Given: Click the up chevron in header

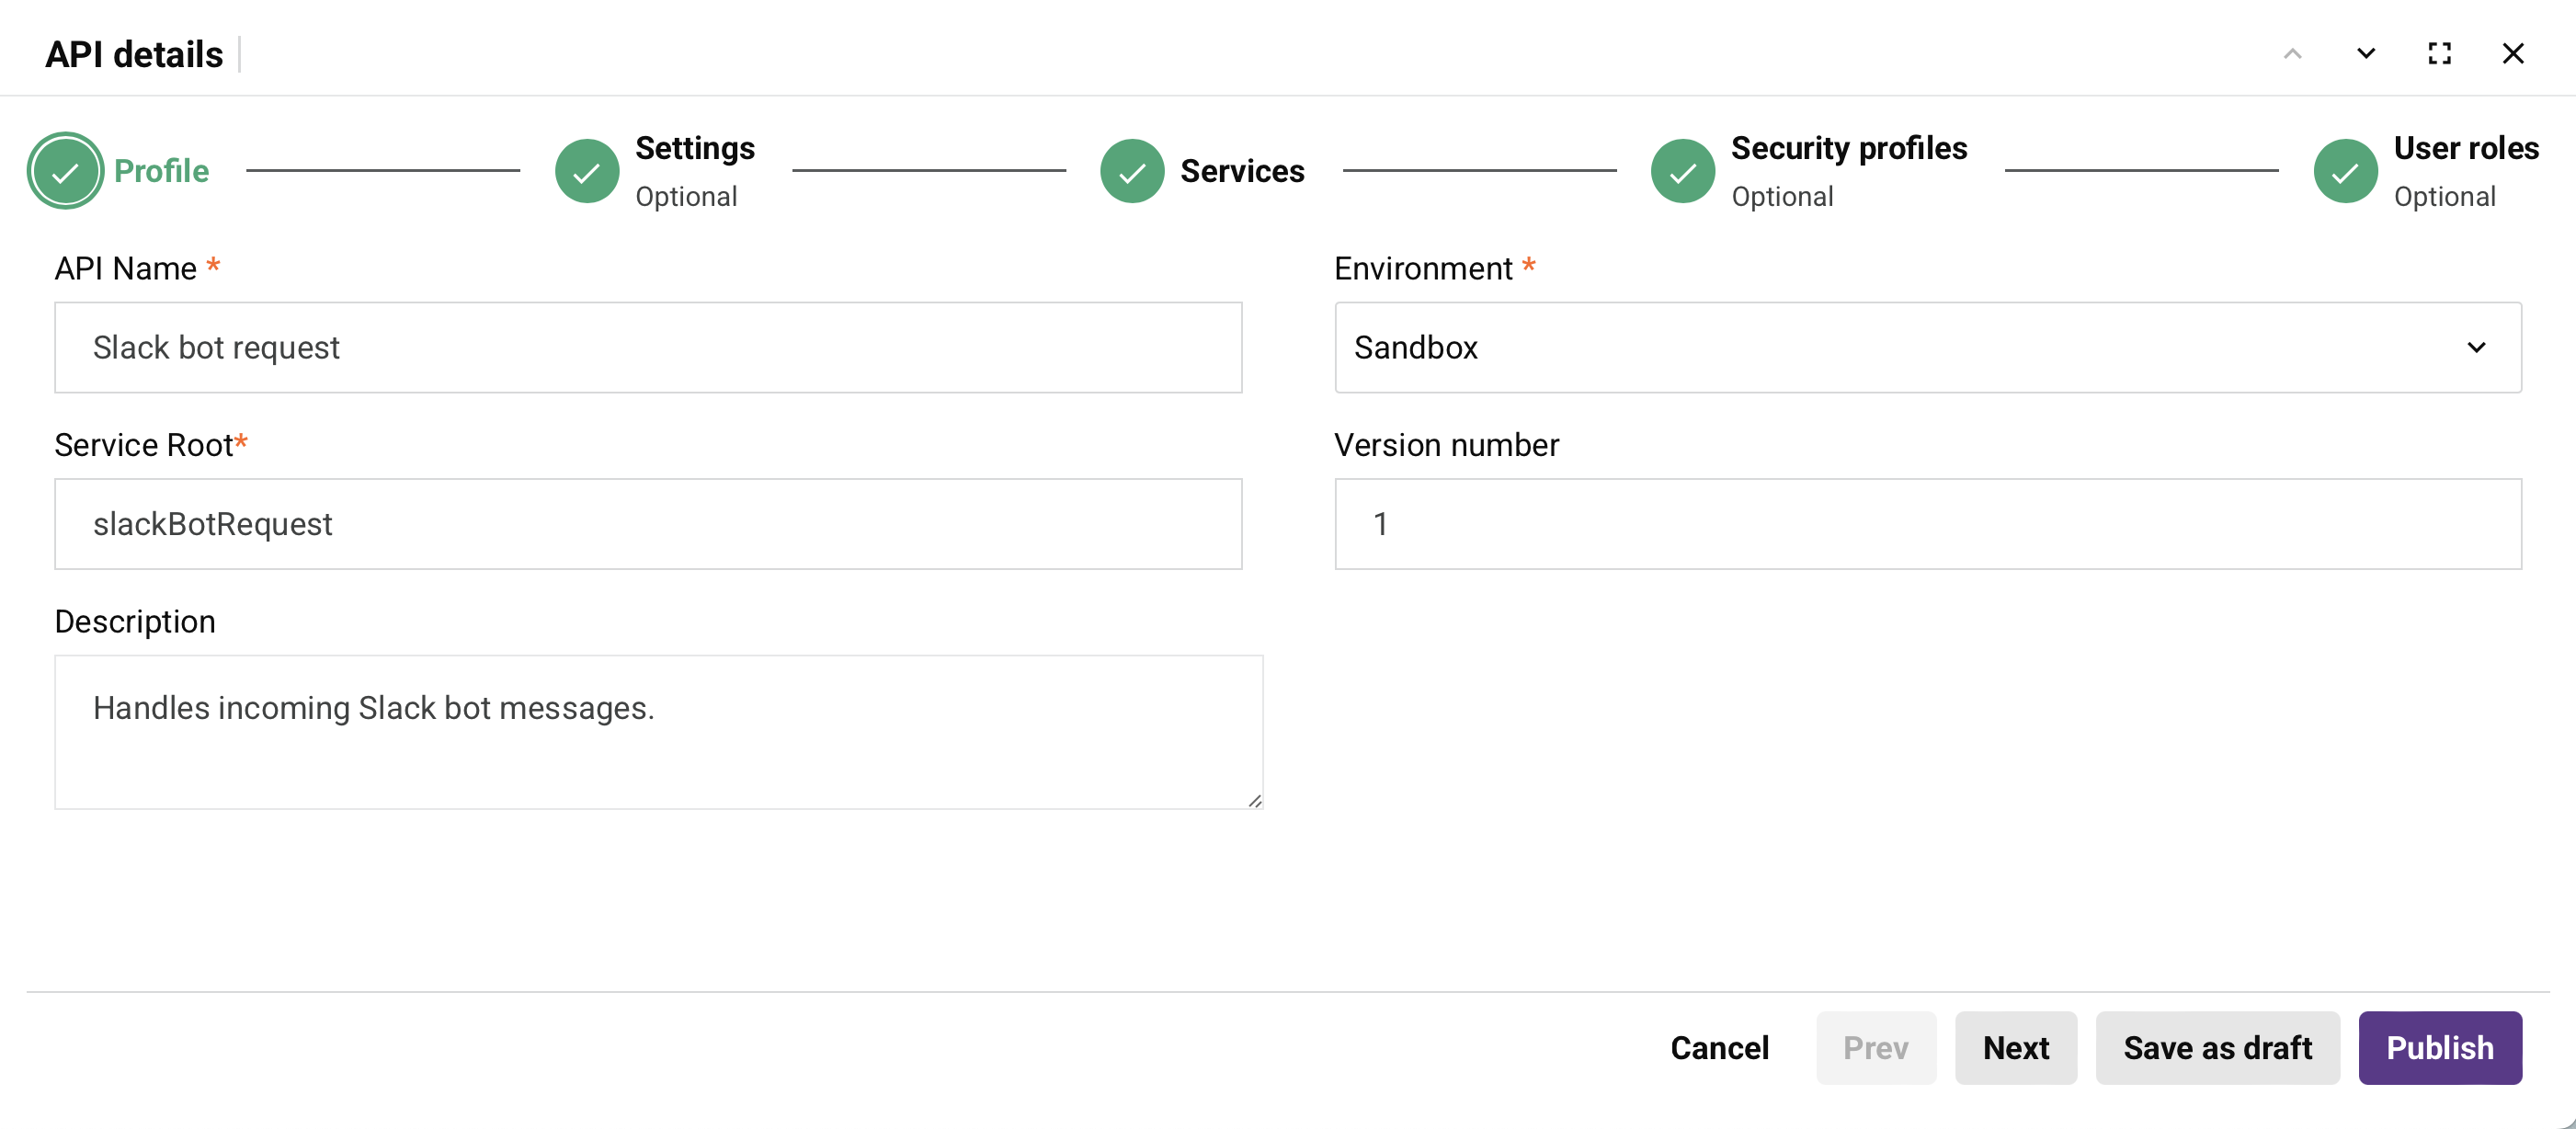Looking at the screenshot, I should click(x=2292, y=54).
